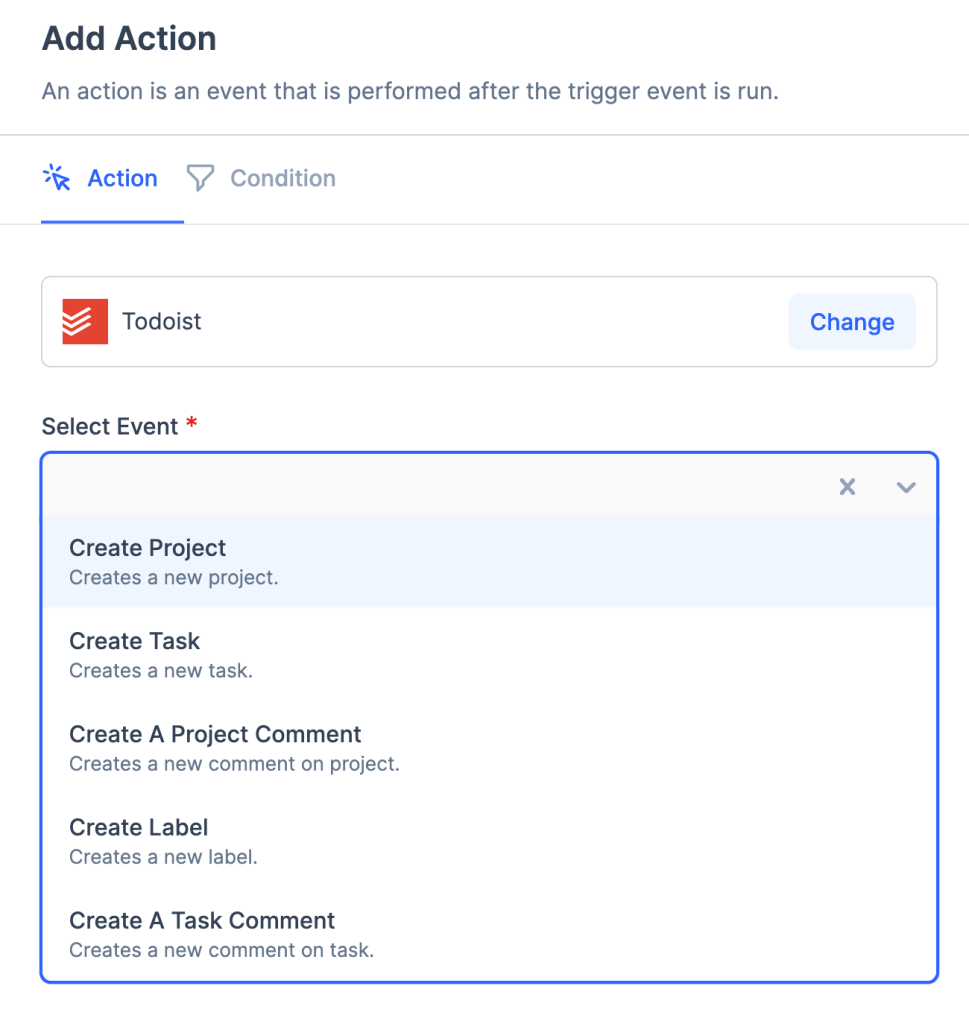The image size is (969, 1024).
Task: Clear the Select Event field with the X icon
Action: coord(847,487)
